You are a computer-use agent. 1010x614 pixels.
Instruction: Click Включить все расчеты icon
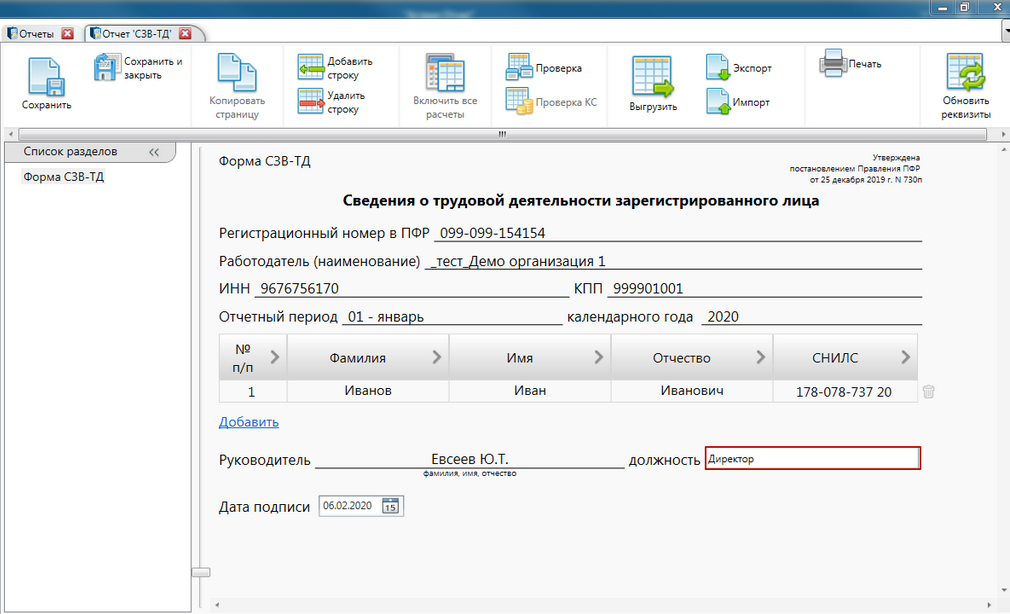coord(445,73)
